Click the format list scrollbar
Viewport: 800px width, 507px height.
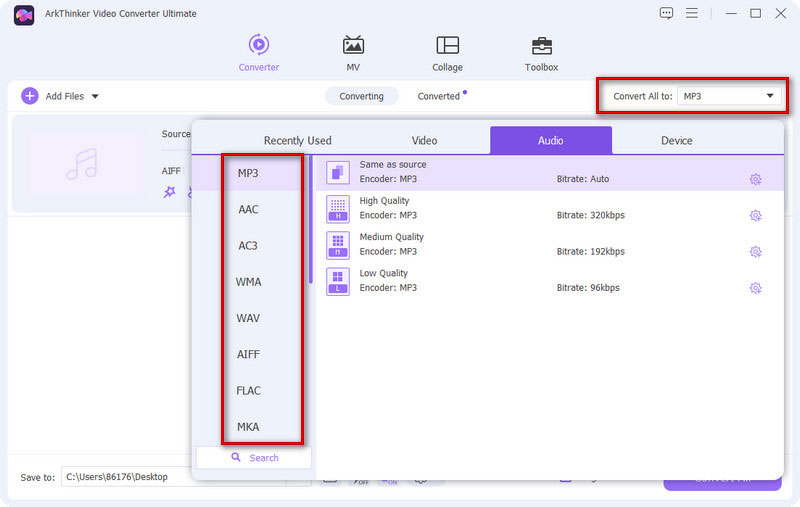point(310,219)
